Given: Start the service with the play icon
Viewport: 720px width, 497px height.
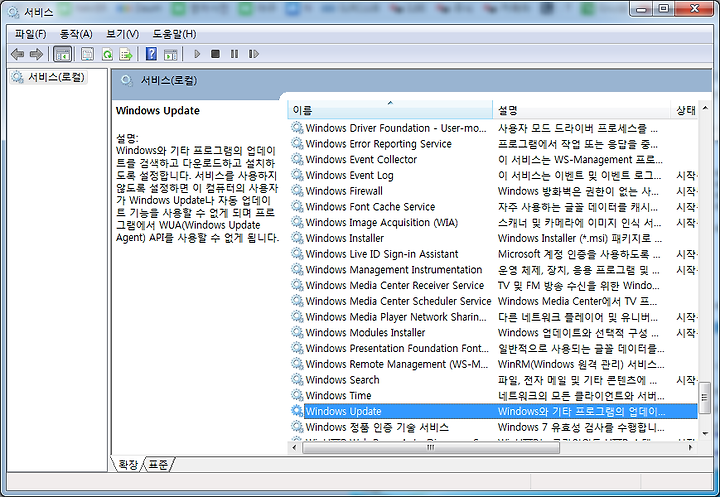Looking at the screenshot, I should 197,54.
